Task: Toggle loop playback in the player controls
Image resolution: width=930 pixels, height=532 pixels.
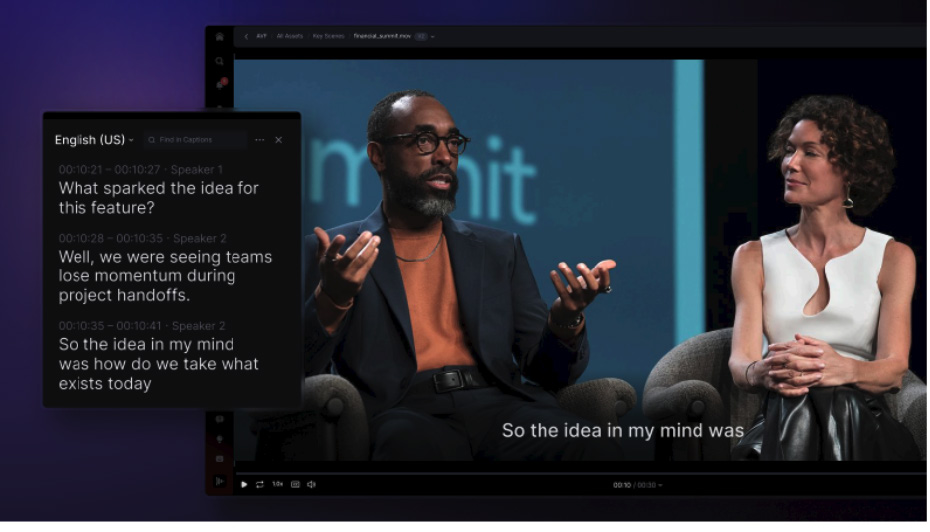Action: pyautogui.click(x=260, y=484)
